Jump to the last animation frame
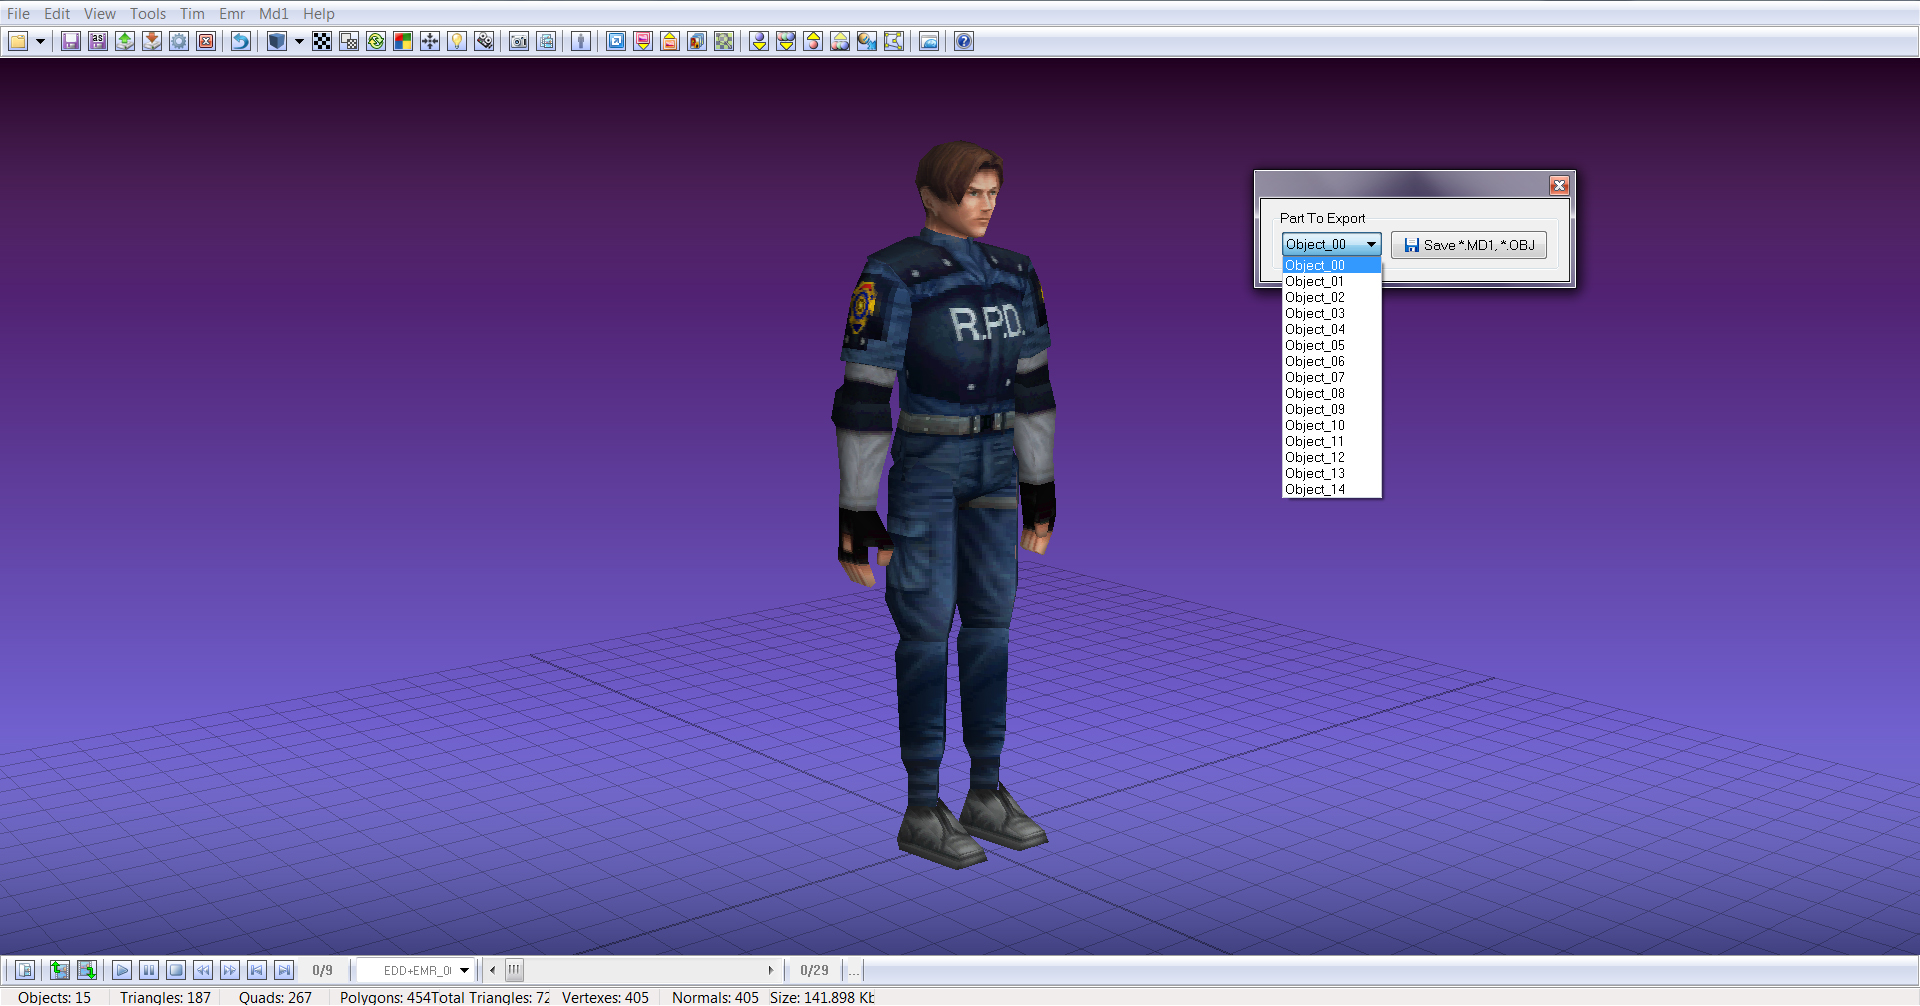Screen dimensions: 1920x1006 click(284, 970)
